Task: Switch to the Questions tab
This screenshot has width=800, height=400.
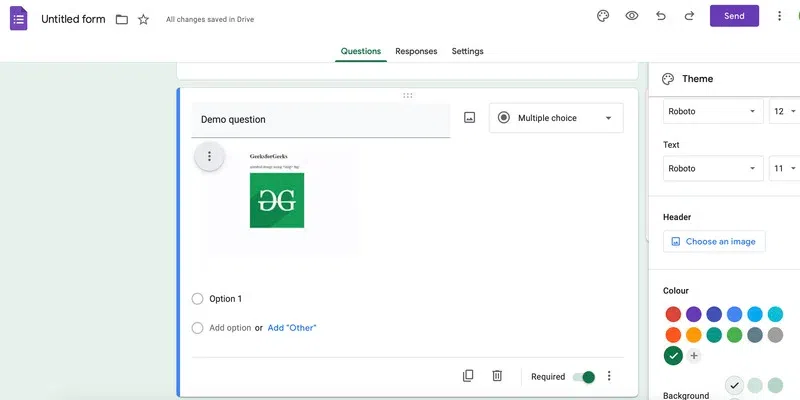Action: point(361,51)
